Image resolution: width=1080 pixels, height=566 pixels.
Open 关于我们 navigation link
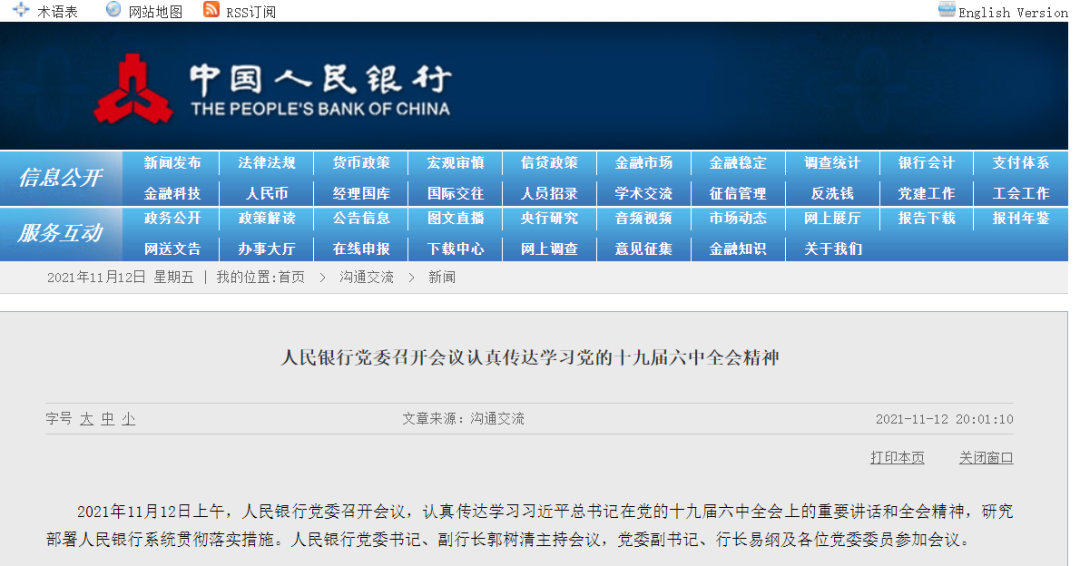[832, 249]
